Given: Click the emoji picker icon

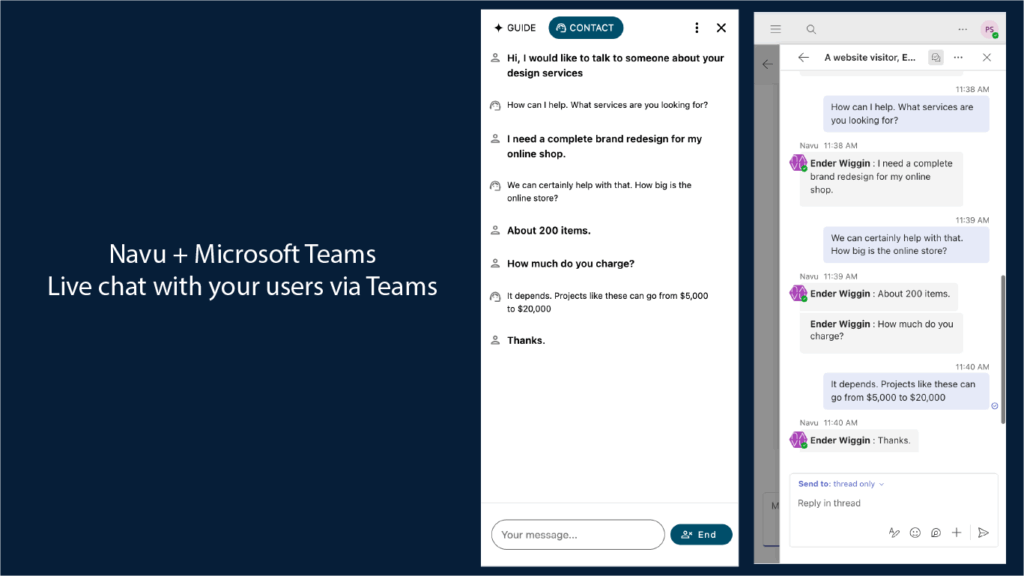Looking at the screenshot, I should click(x=915, y=533).
